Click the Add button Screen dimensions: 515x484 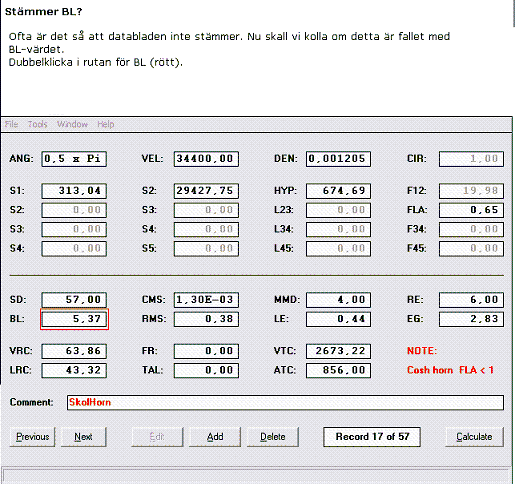click(x=215, y=437)
